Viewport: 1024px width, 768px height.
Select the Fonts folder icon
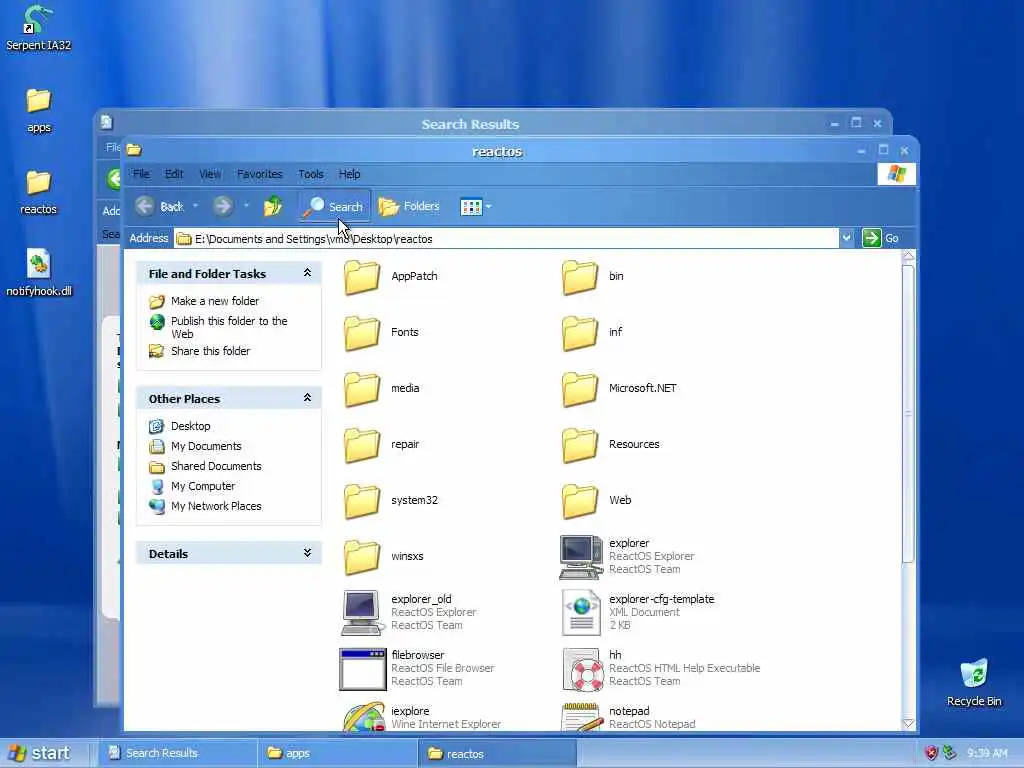(x=361, y=332)
